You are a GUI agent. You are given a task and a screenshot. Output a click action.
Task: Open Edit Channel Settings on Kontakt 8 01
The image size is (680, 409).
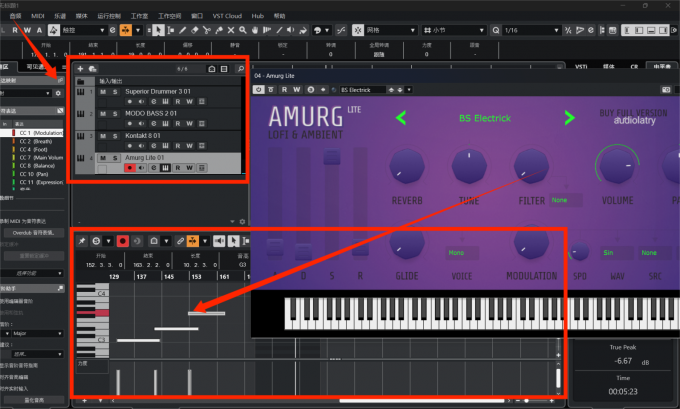pyautogui.click(x=154, y=146)
